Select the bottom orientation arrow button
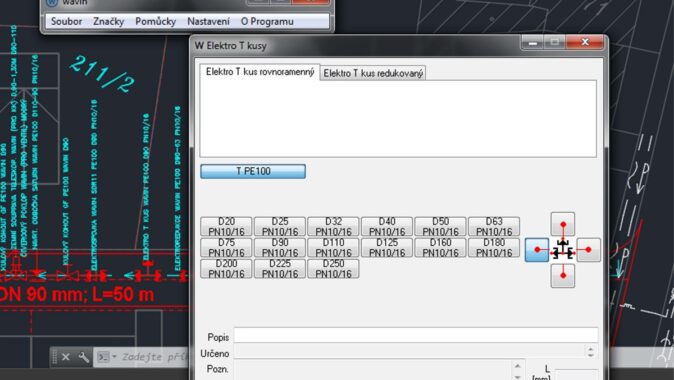 click(x=563, y=276)
